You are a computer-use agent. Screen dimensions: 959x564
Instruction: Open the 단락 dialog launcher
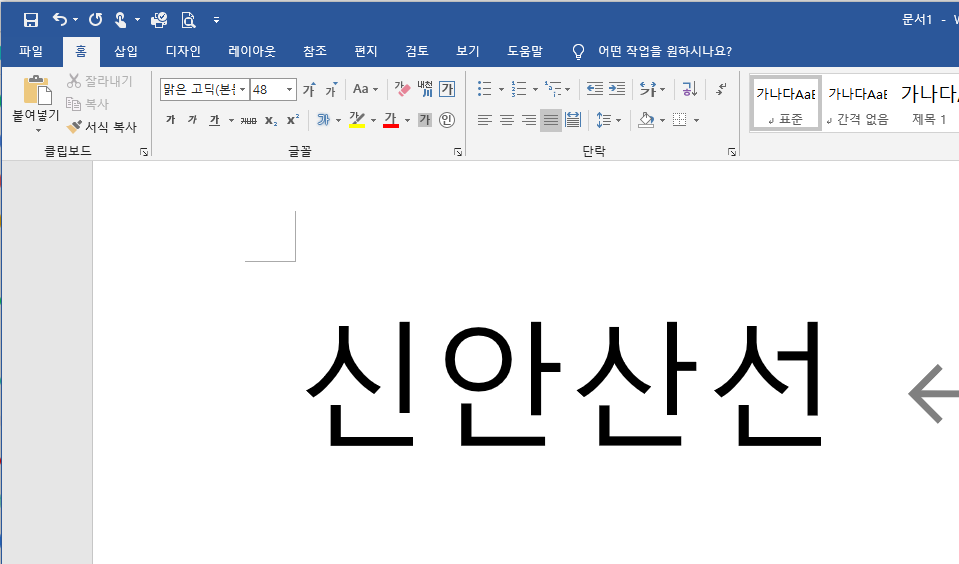click(732, 152)
